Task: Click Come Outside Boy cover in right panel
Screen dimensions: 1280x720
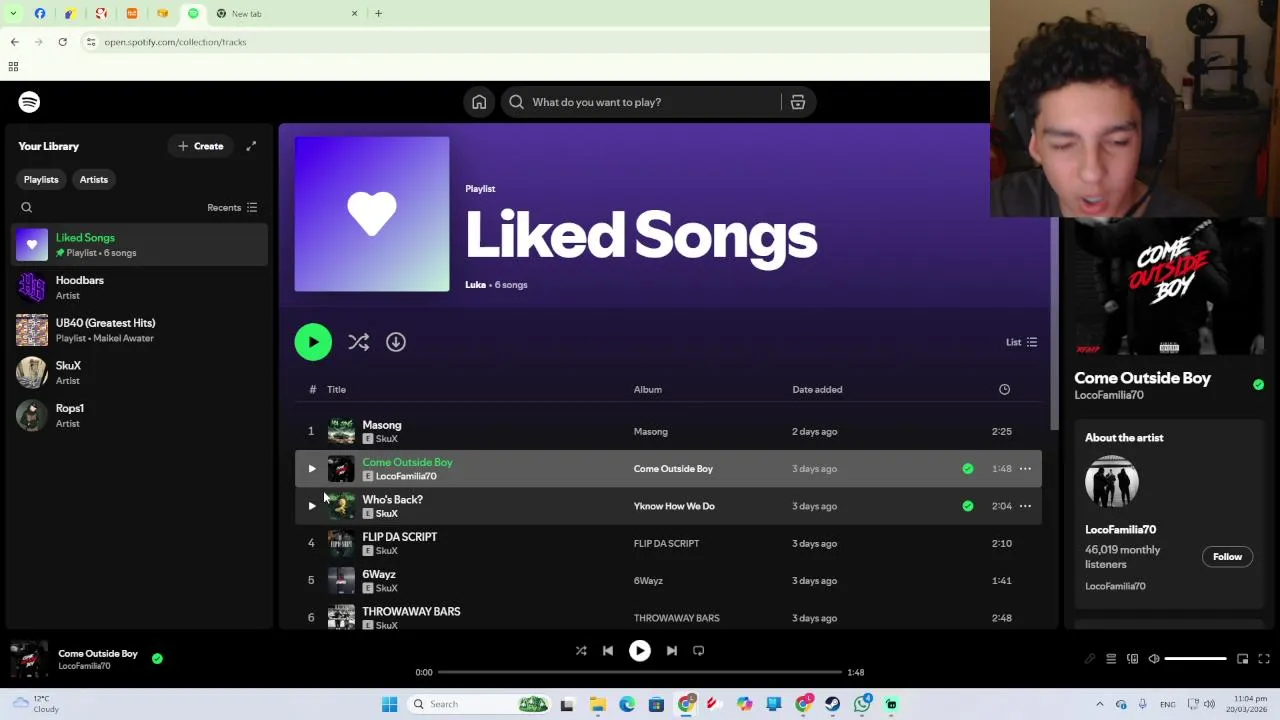Action: point(1169,287)
